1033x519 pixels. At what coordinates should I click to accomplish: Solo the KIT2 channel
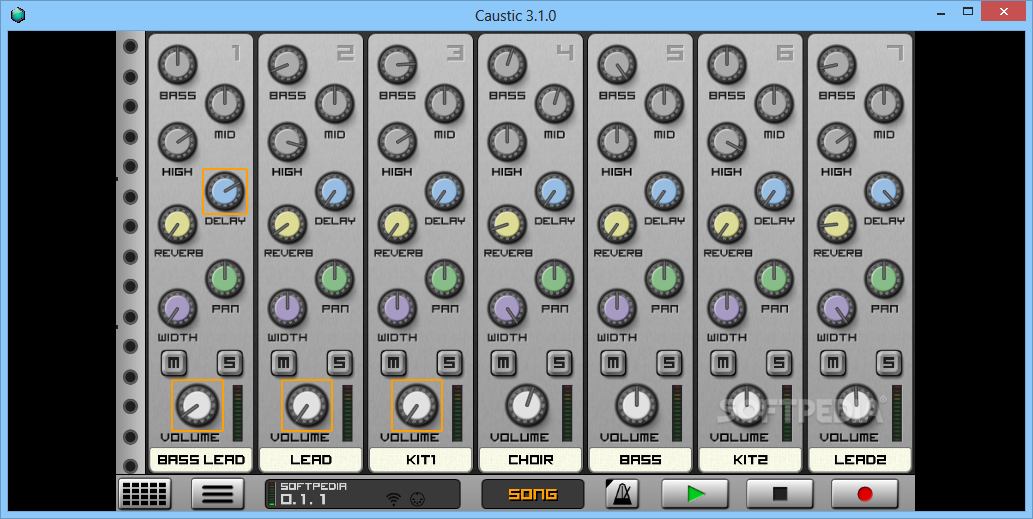point(779,362)
